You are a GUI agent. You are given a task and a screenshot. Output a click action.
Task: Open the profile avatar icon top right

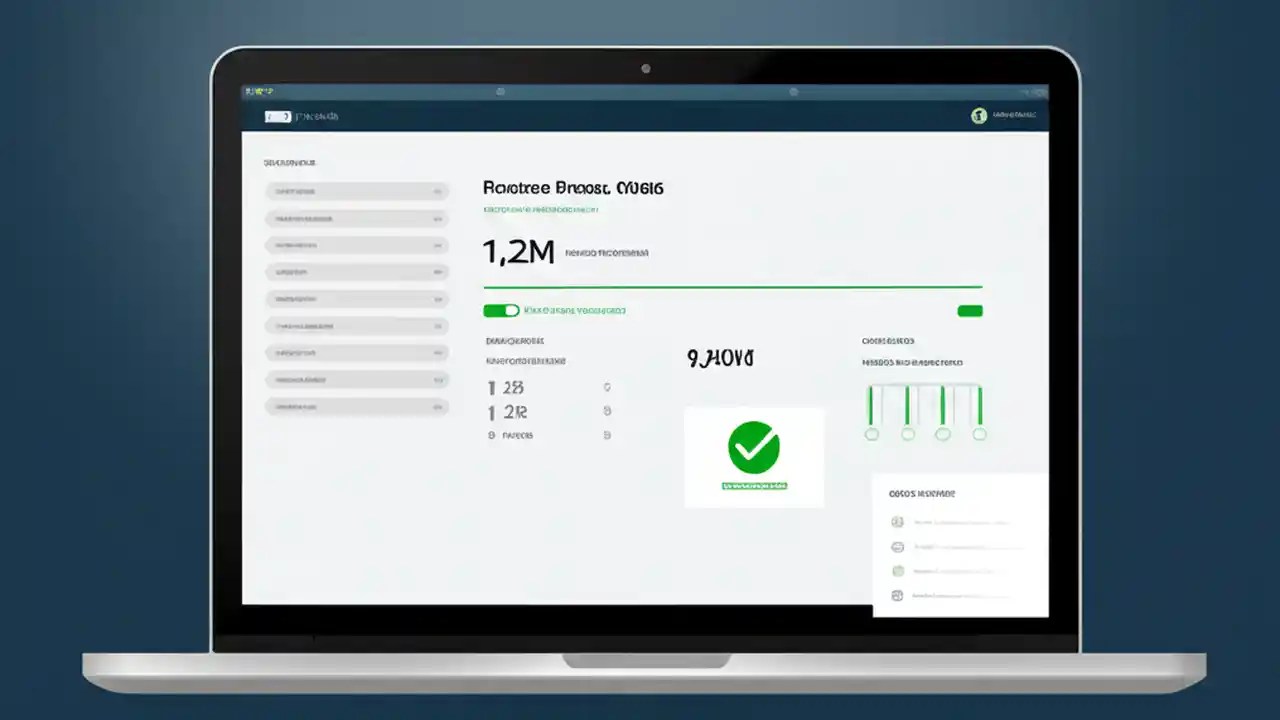click(x=979, y=115)
